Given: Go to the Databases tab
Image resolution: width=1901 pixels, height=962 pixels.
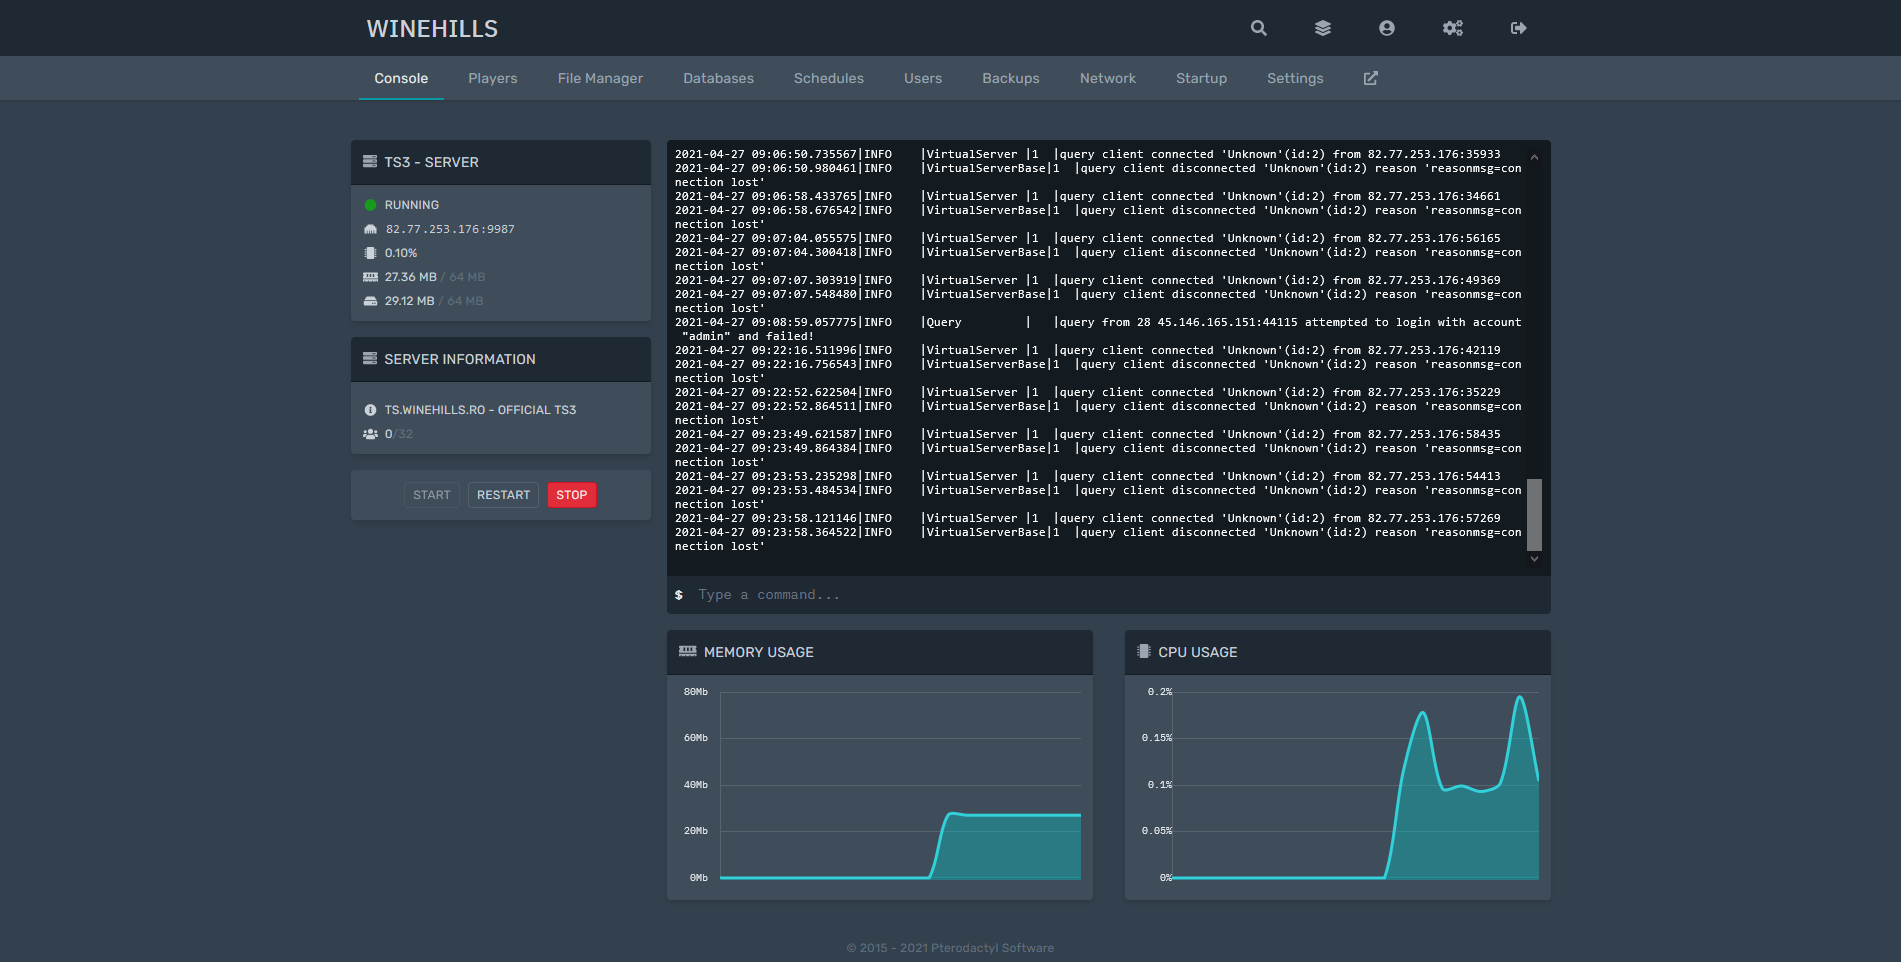Looking at the screenshot, I should (x=718, y=78).
